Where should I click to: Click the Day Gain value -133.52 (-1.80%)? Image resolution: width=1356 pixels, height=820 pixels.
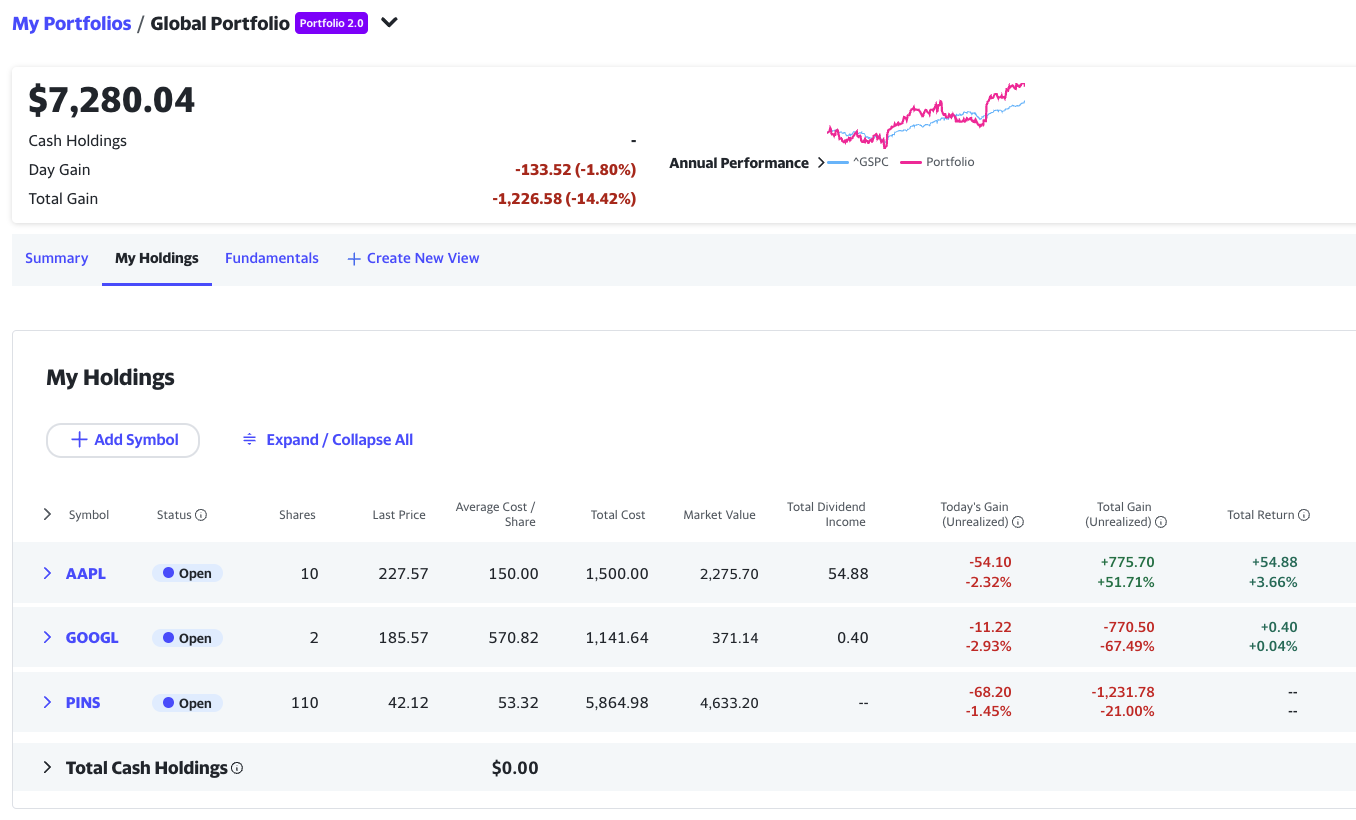tap(575, 170)
